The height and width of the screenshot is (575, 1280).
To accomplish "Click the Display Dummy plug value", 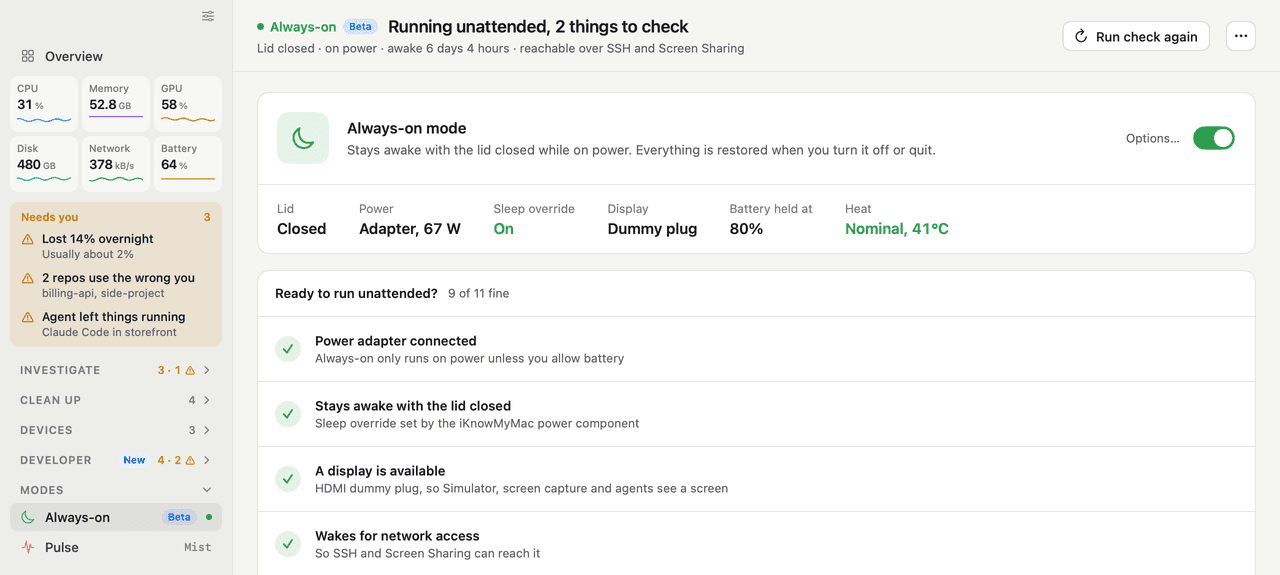I will point(652,229).
